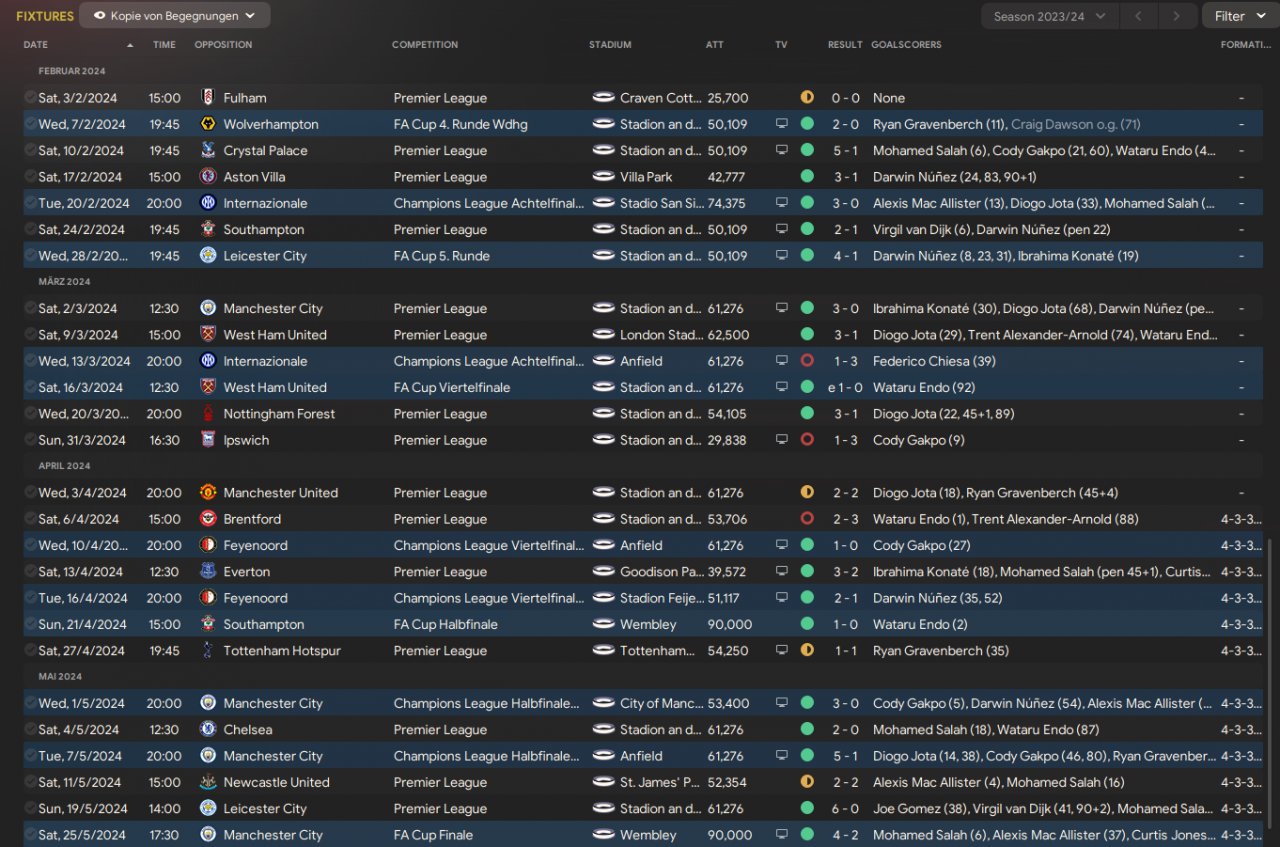The height and width of the screenshot is (847, 1280).
Task: Sort by the OPPOSITION column header
Action: click(223, 45)
